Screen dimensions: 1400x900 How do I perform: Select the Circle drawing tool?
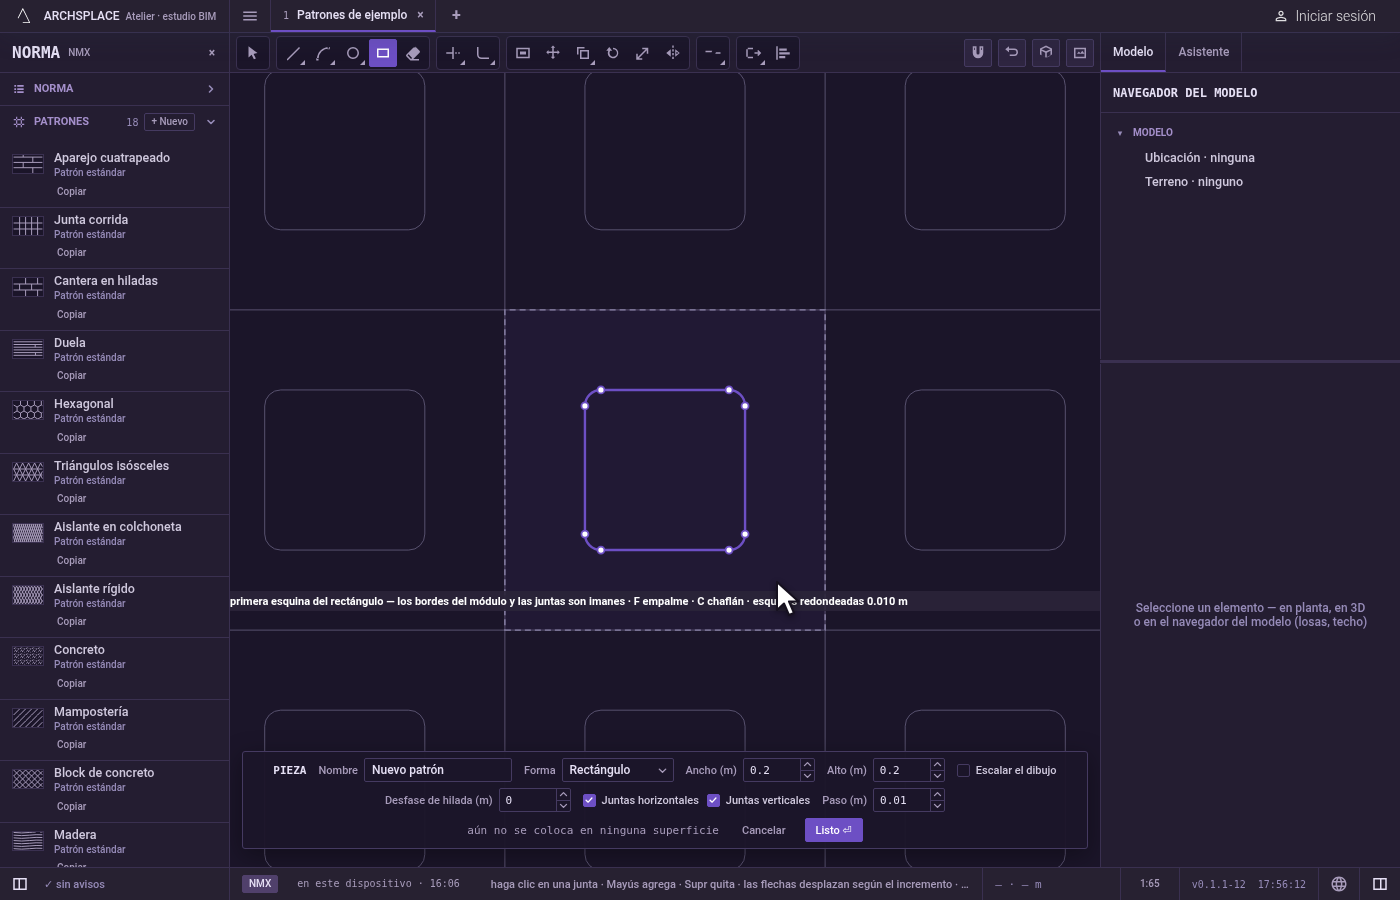click(353, 53)
